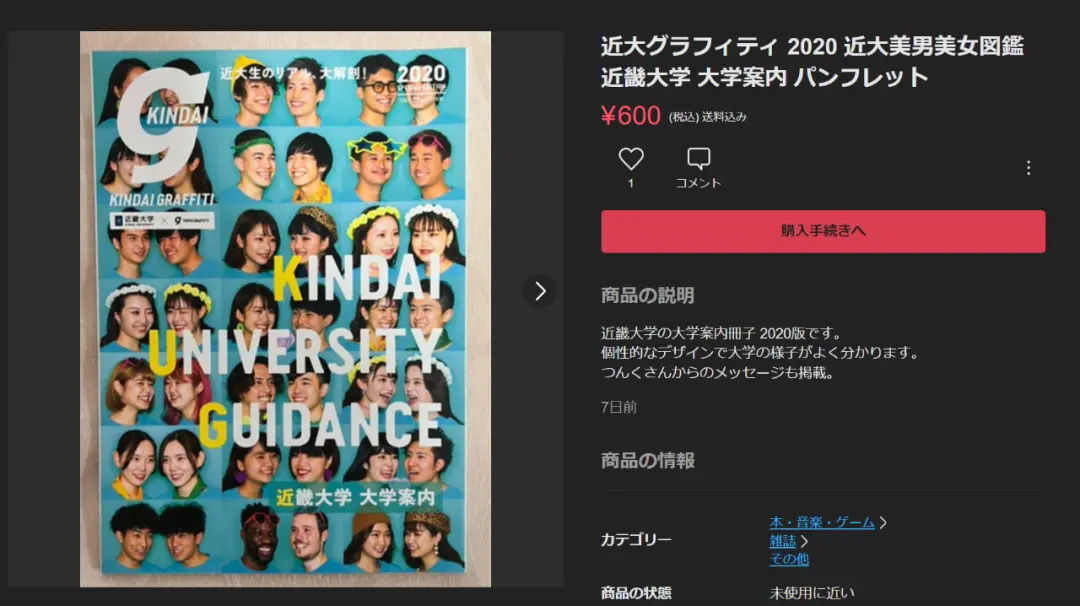Open the 本・音楽・ゲーム category link
This screenshot has width=1080, height=606.
coord(822,523)
